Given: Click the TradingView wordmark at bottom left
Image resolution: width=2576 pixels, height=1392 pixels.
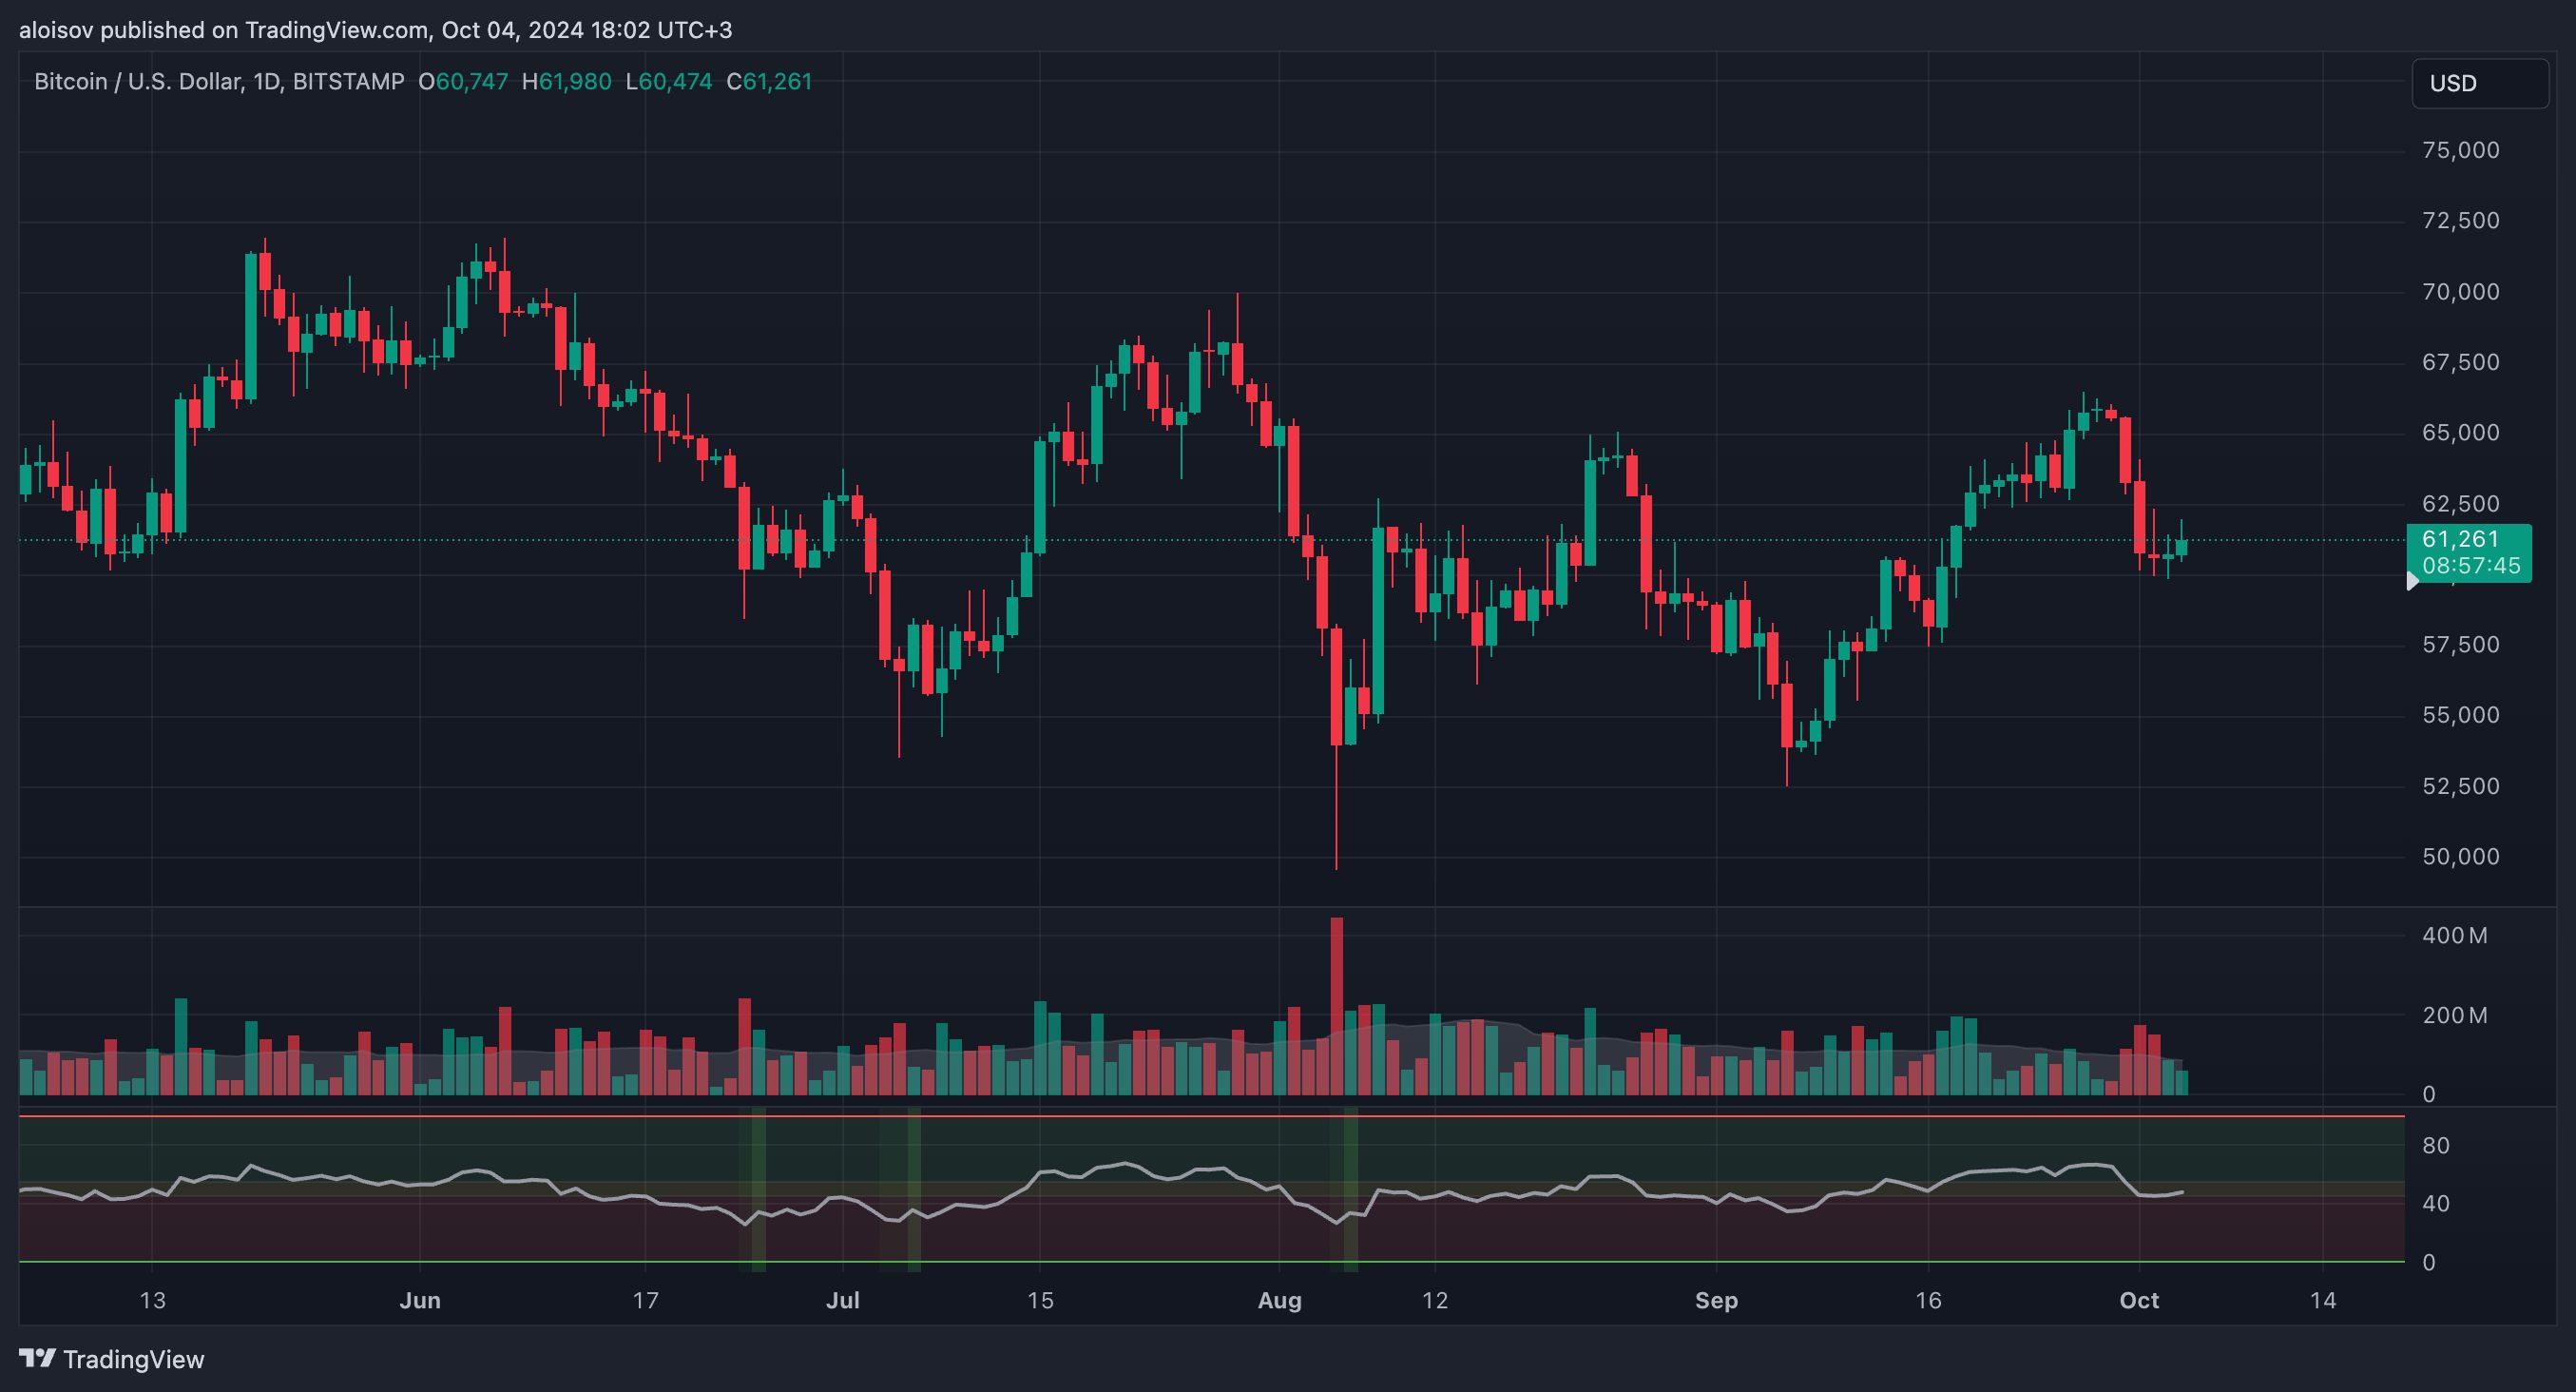Looking at the screenshot, I should coord(133,1359).
